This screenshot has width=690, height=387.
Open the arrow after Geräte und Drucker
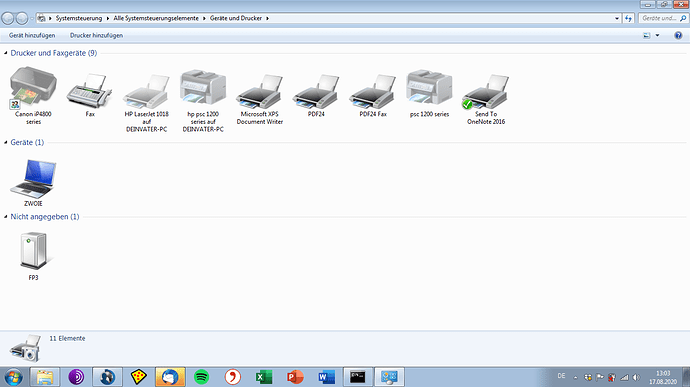click(x=267, y=18)
